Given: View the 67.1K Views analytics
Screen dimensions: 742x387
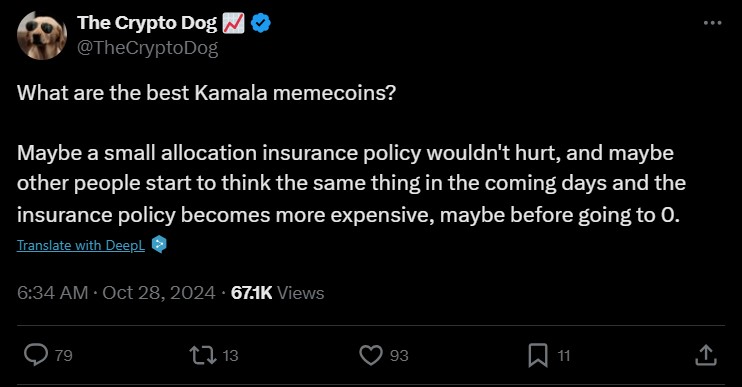Looking at the screenshot, I should point(277,293).
